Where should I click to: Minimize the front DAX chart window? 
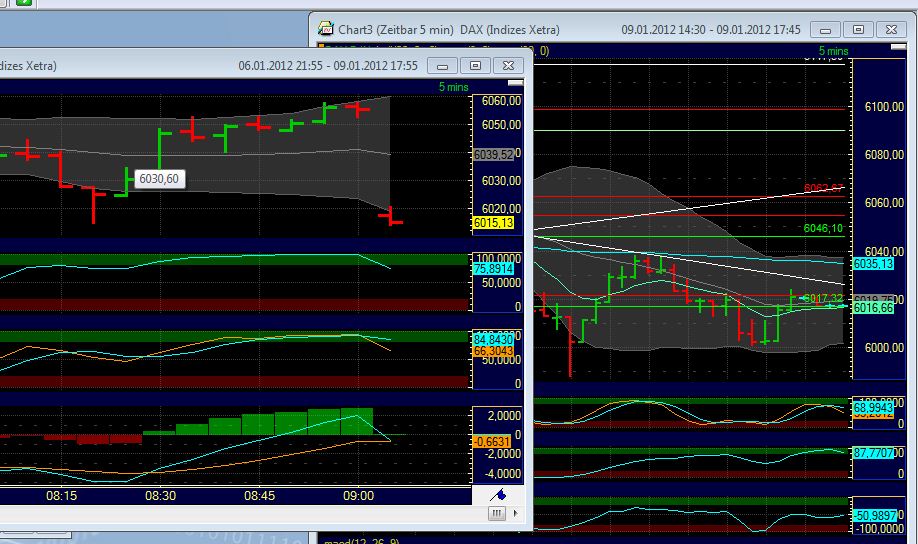444,66
